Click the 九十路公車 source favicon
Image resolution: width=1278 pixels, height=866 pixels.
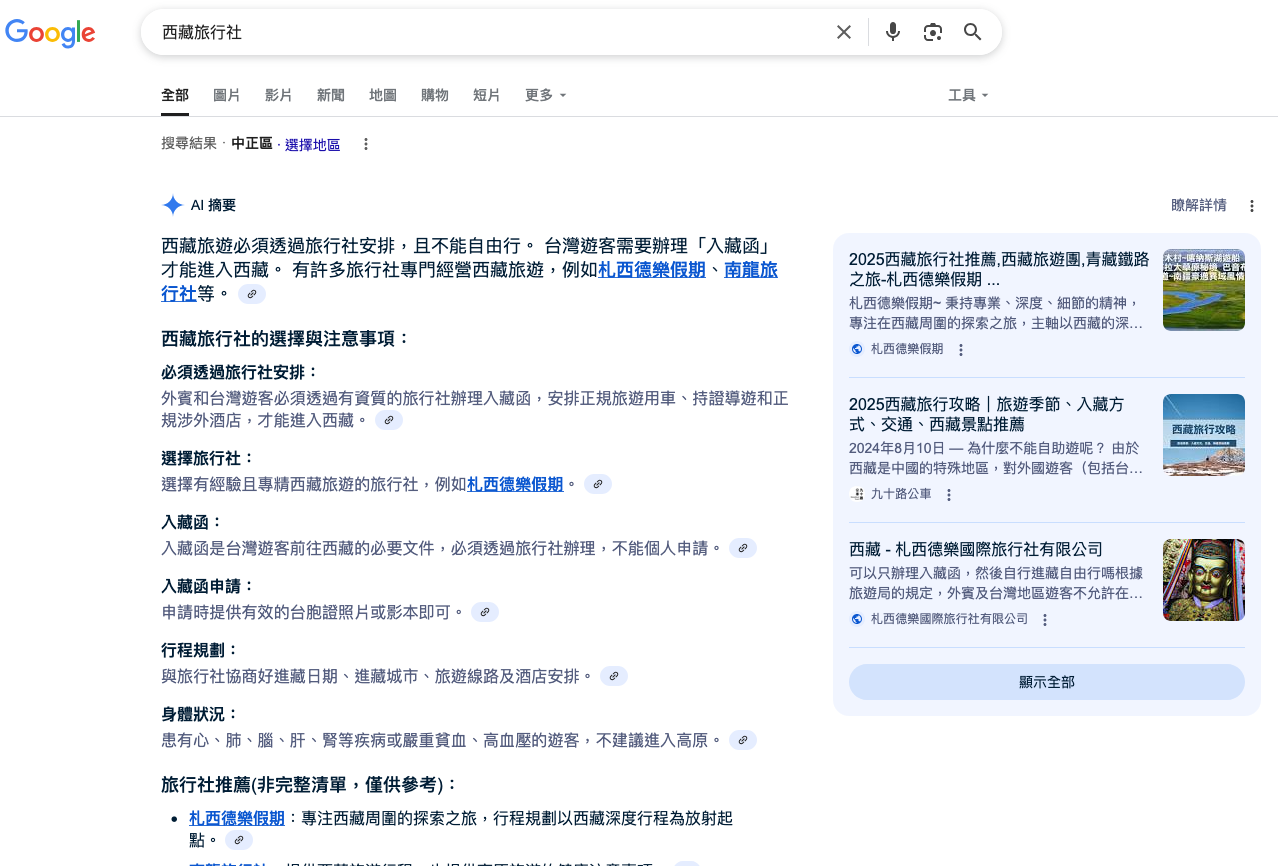(x=857, y=494)
